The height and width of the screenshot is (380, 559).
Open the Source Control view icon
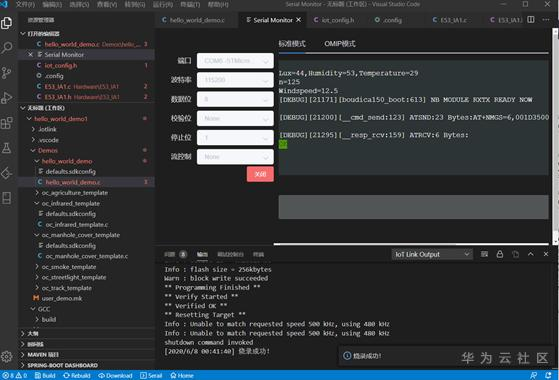point(7,73)
